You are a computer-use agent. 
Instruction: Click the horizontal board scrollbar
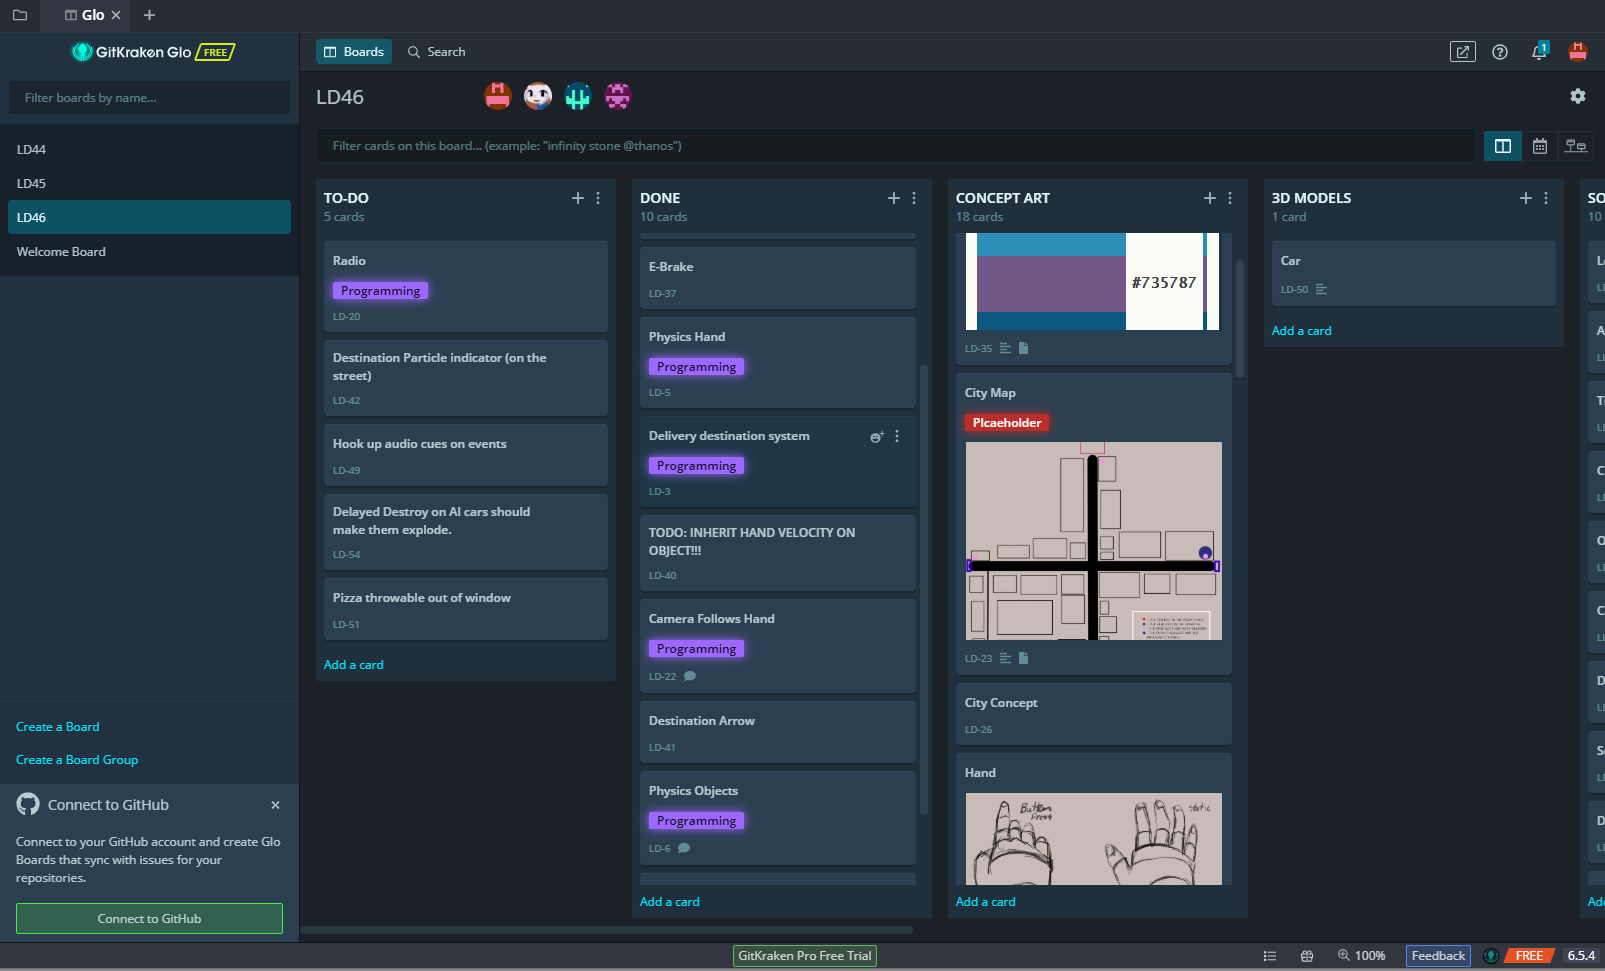tap(607, 930)
